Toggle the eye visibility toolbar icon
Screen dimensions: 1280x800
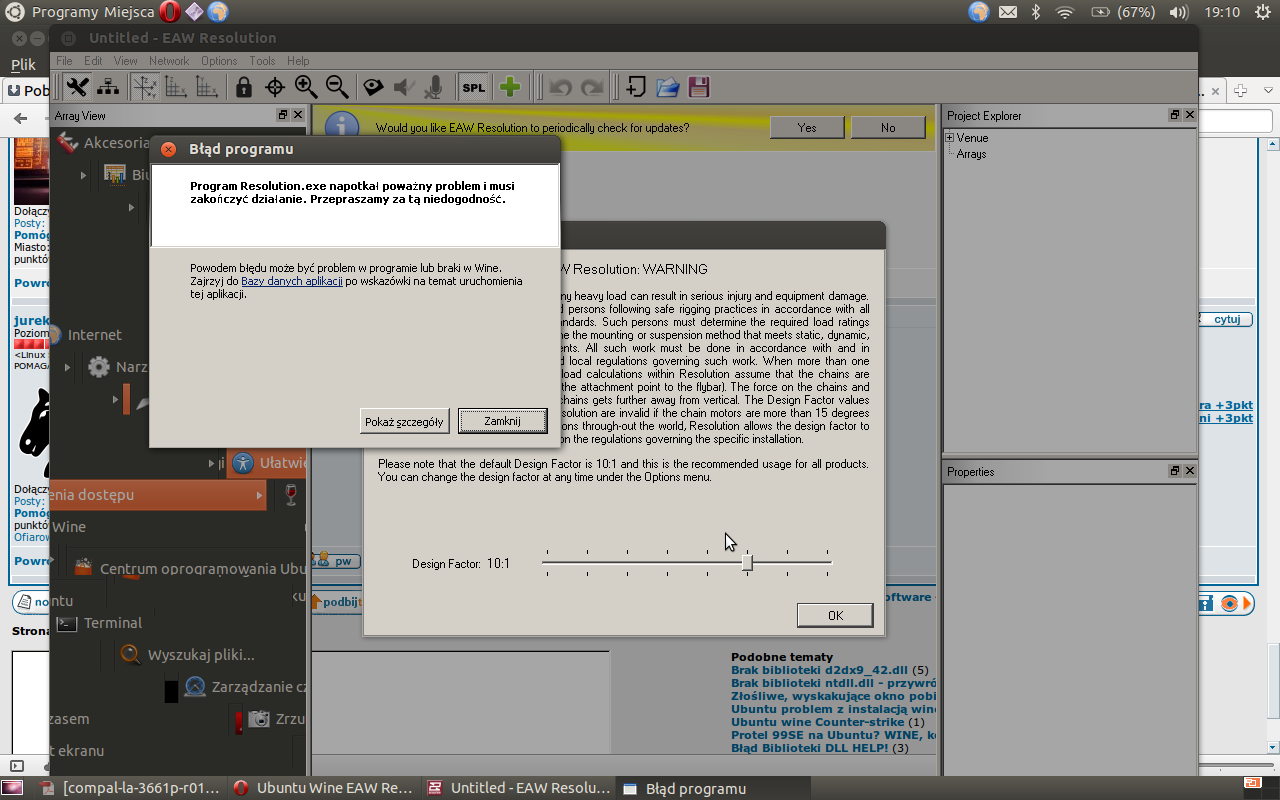click(x=373, y=87)
